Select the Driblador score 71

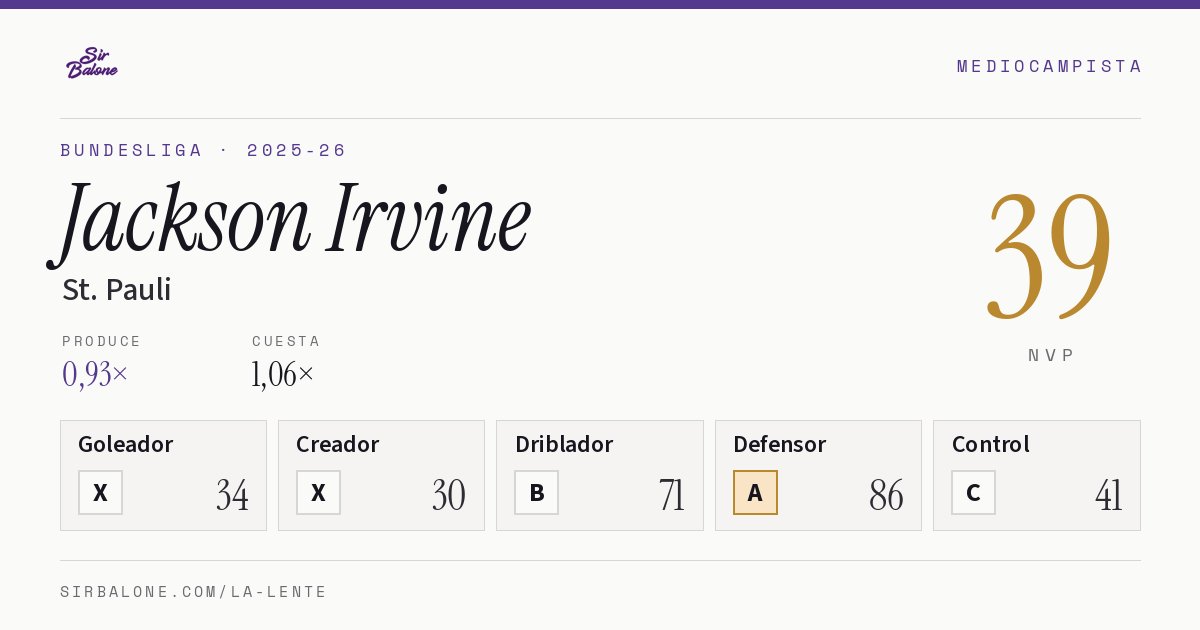pyautogui.click(x=671, y=495)
